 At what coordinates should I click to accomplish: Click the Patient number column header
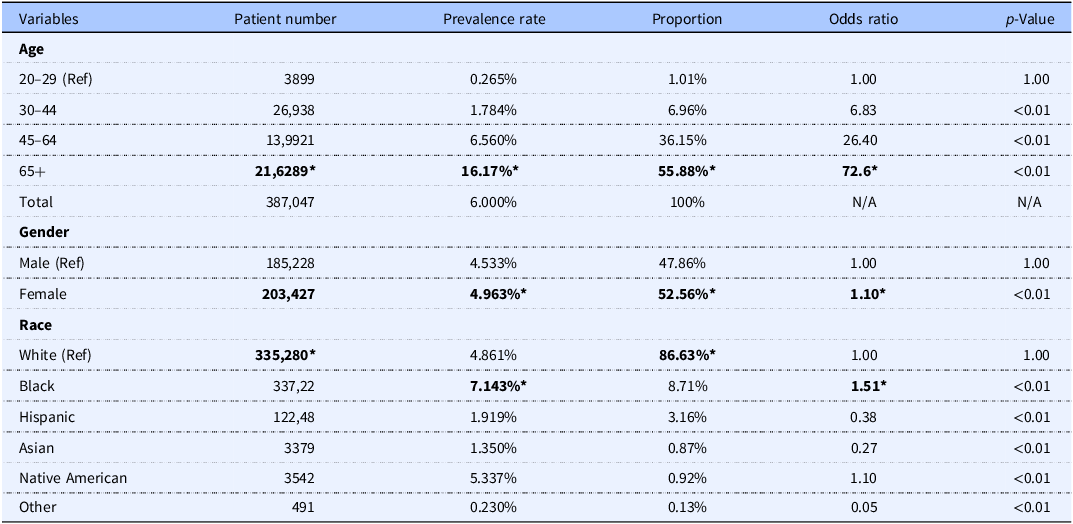click(x=285, y=18)
